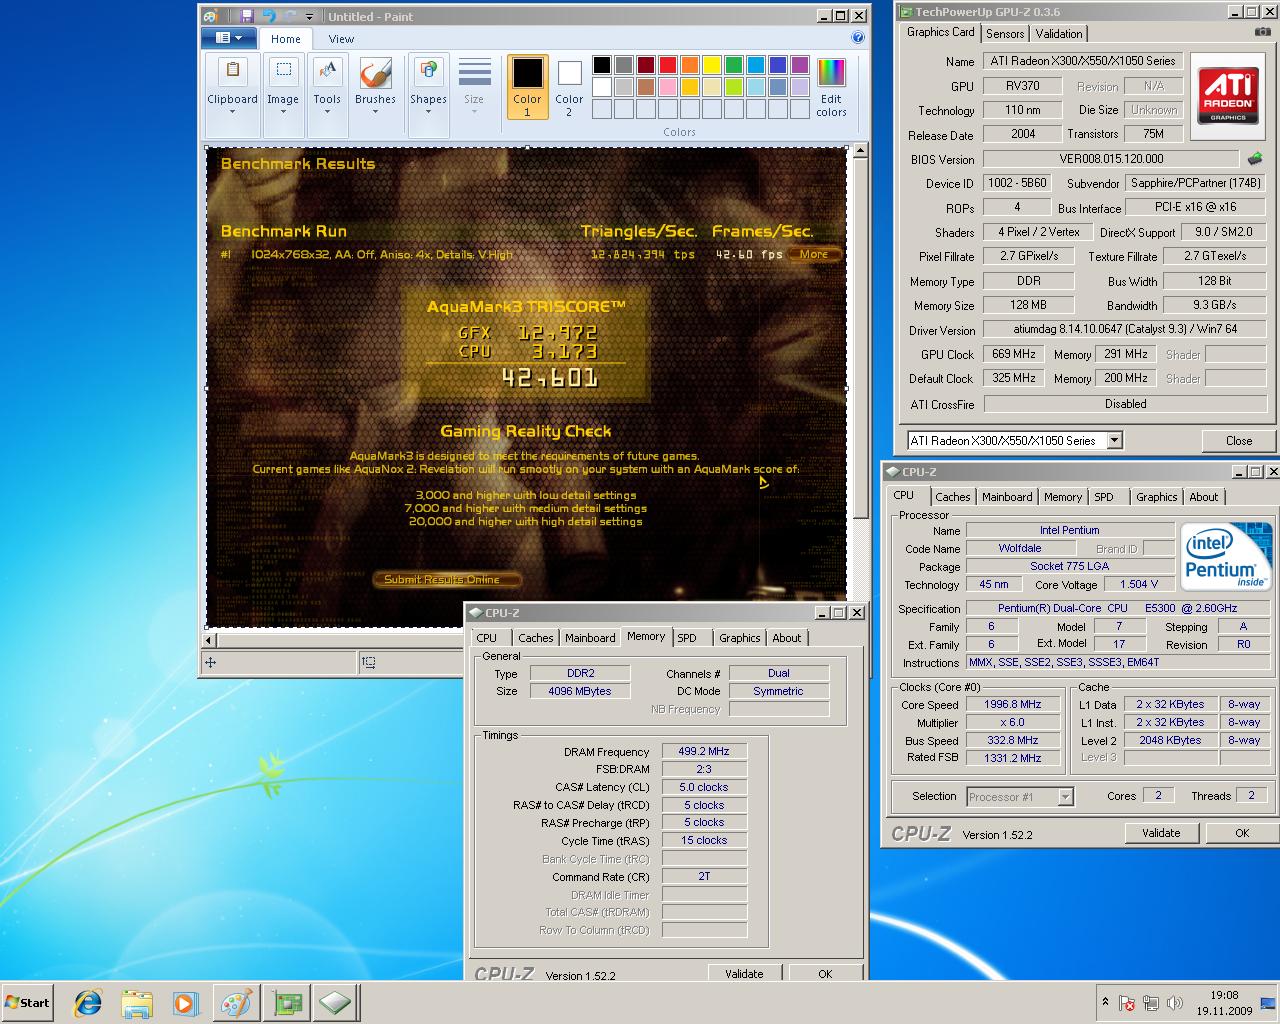Viewport: 1280px width, 1024px height.
Task: Open Caches tab in right CPU-Z window
Action: (952, 497)
